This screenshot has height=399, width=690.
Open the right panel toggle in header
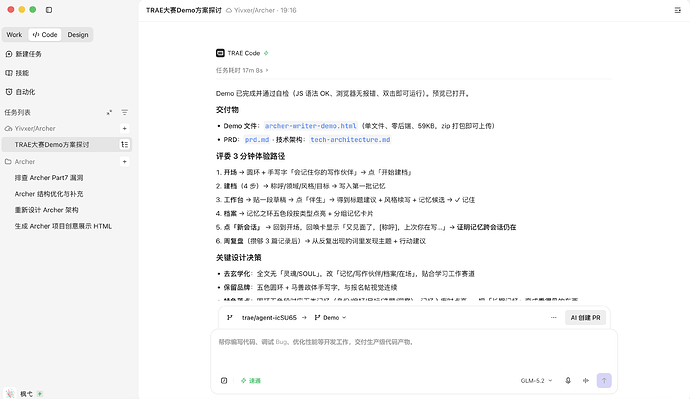tap(678, 10)
